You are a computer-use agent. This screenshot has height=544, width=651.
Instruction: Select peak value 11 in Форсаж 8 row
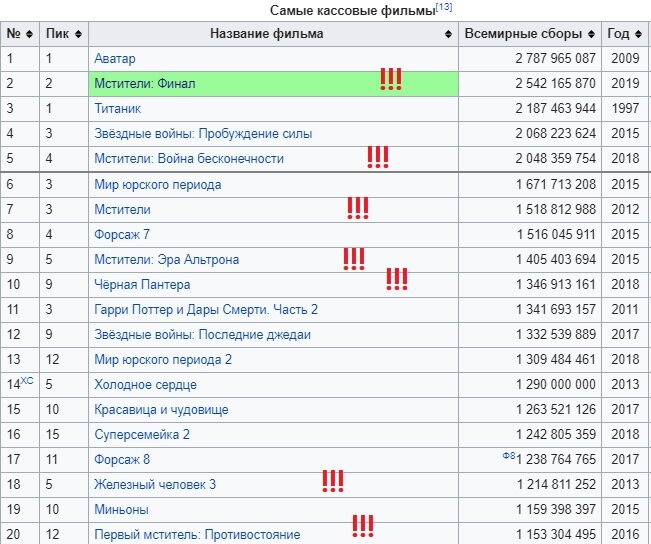coord(51,459)
